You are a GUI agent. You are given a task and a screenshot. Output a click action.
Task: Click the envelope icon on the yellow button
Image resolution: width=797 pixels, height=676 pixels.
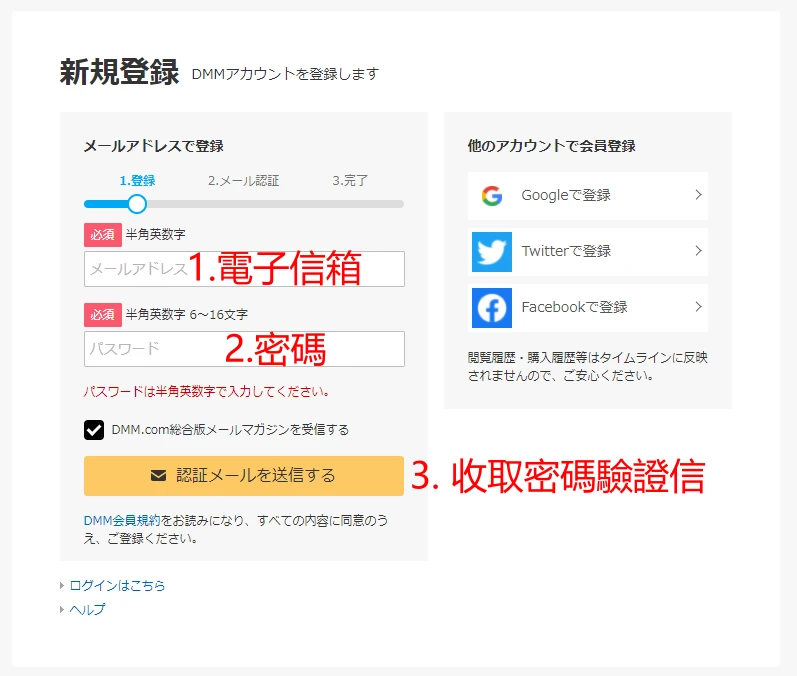tap(158, 476)
